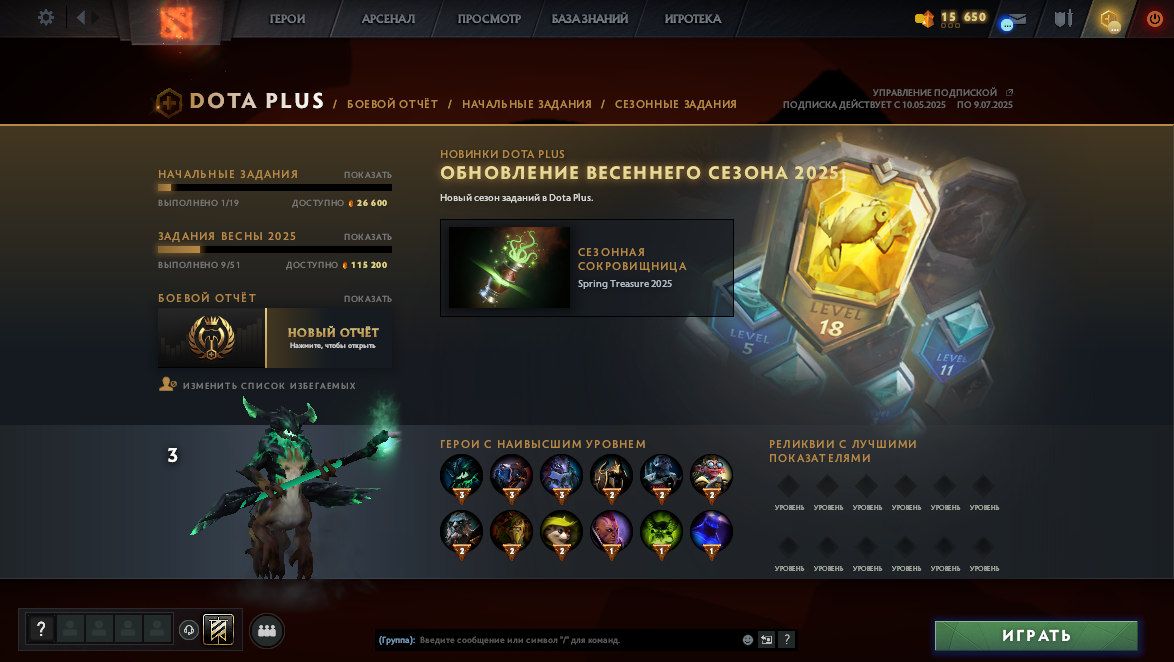Open the chat emoticon picker
The height and width of the screenshot is (662, 1174).
[747, 640]
